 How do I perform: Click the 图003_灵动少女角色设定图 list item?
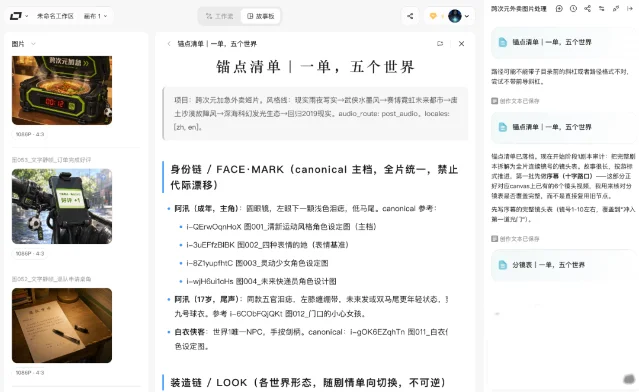tap(257, 263)
